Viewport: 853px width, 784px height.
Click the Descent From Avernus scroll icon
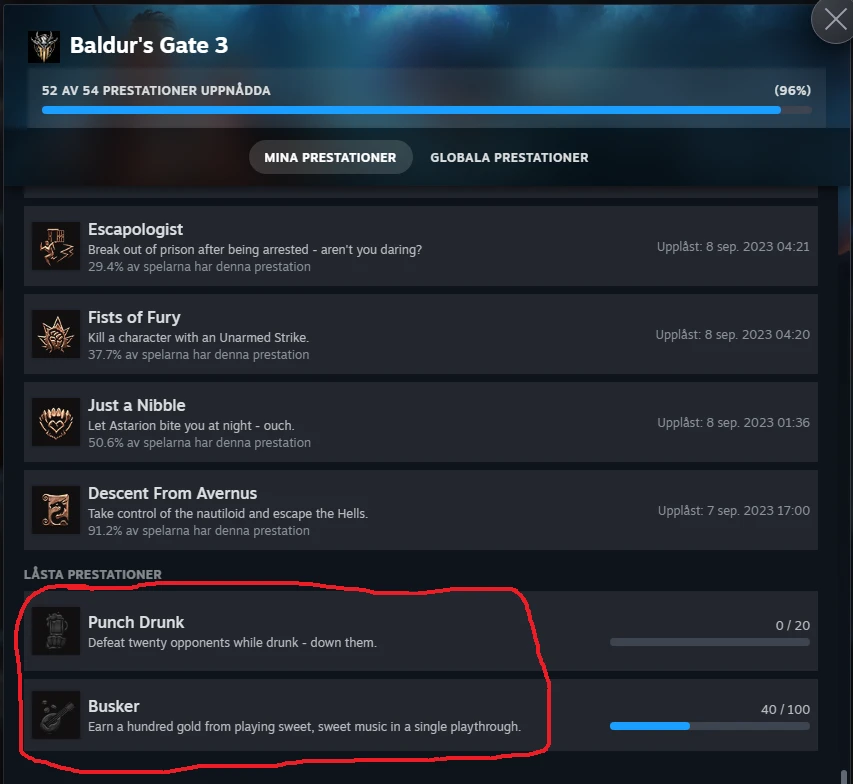[x=56, y=510]
